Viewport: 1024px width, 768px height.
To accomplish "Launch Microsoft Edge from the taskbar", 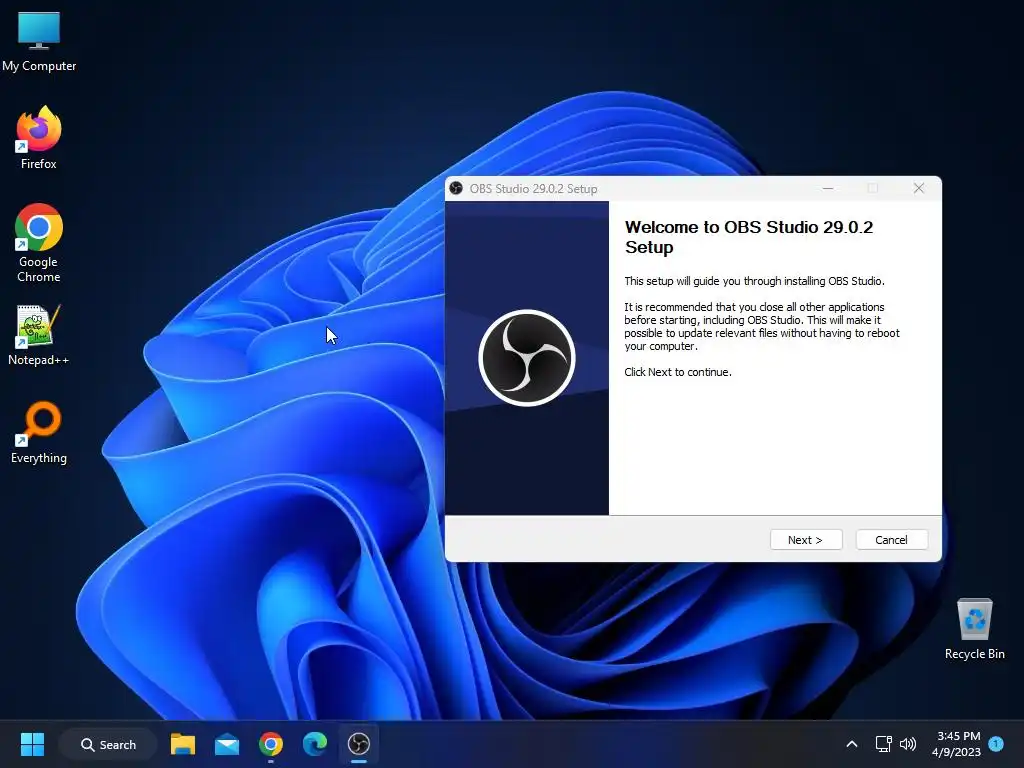I will click(x=315, y=744).
